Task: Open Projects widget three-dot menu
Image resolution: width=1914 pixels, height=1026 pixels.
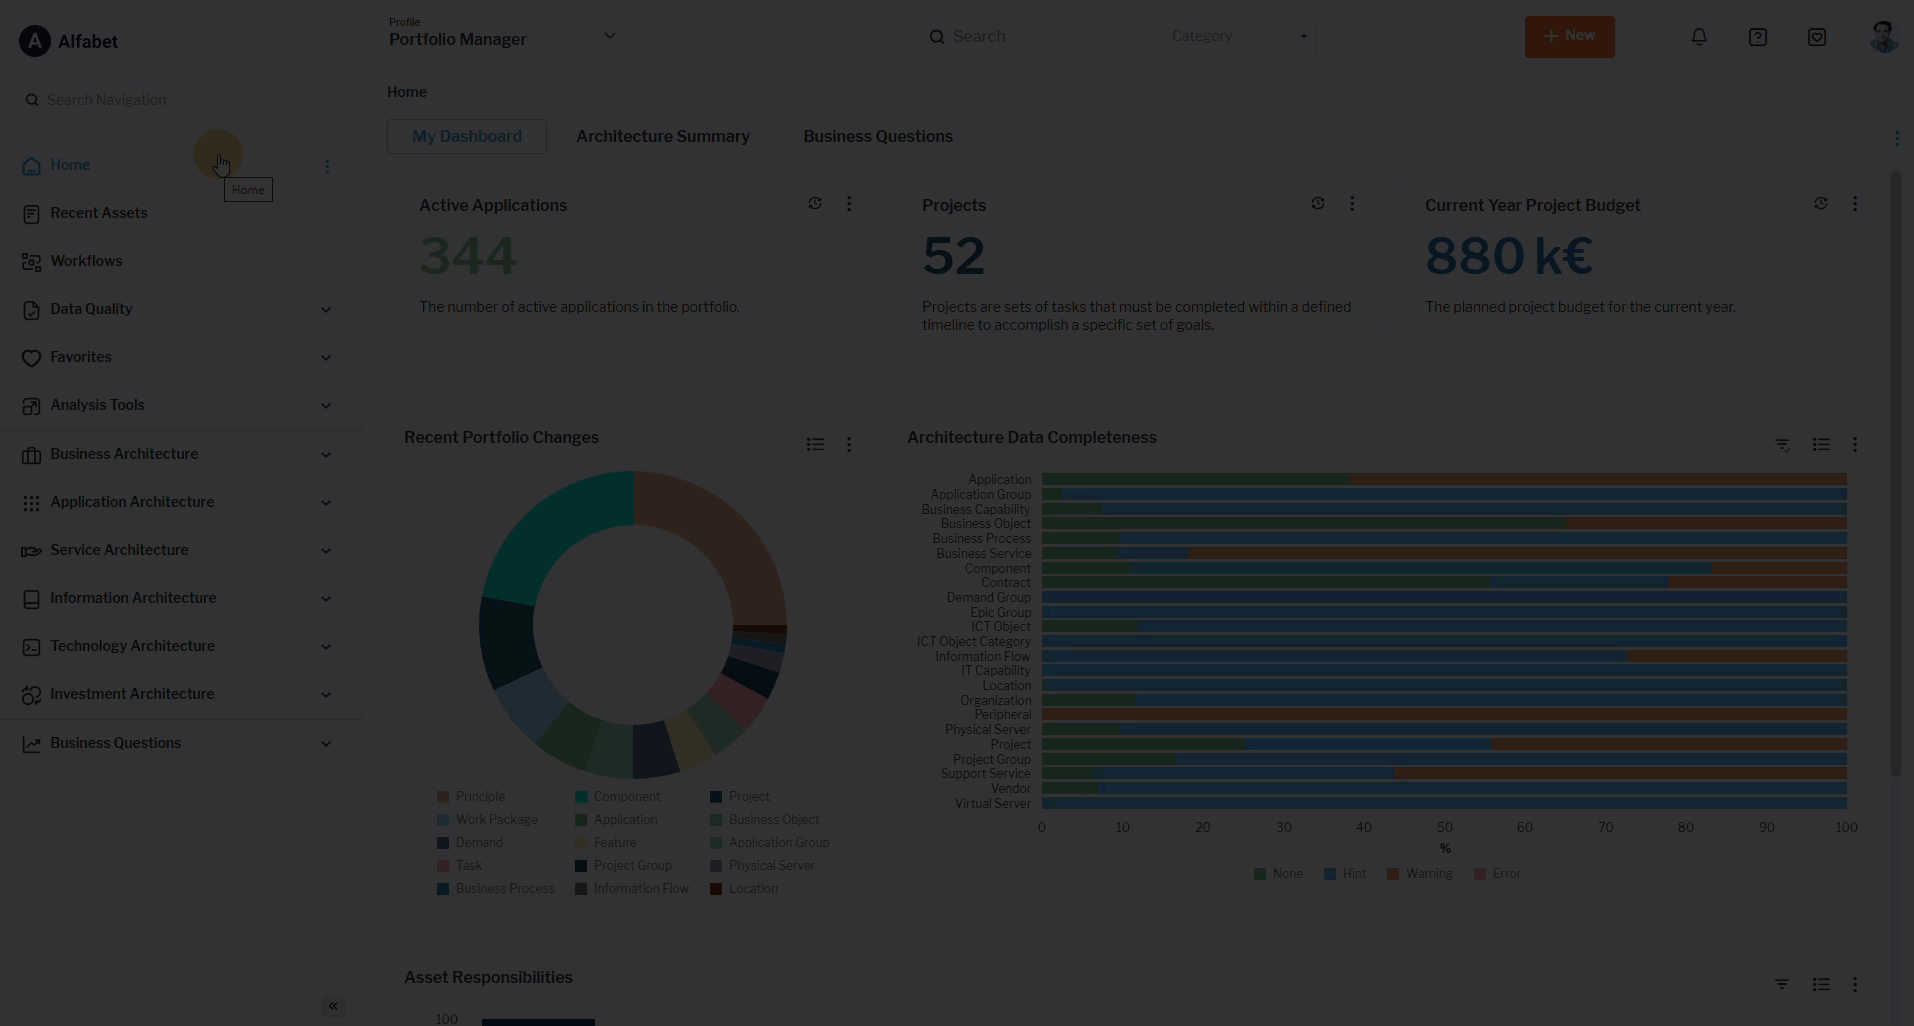Action: (x=1352, y=204)
